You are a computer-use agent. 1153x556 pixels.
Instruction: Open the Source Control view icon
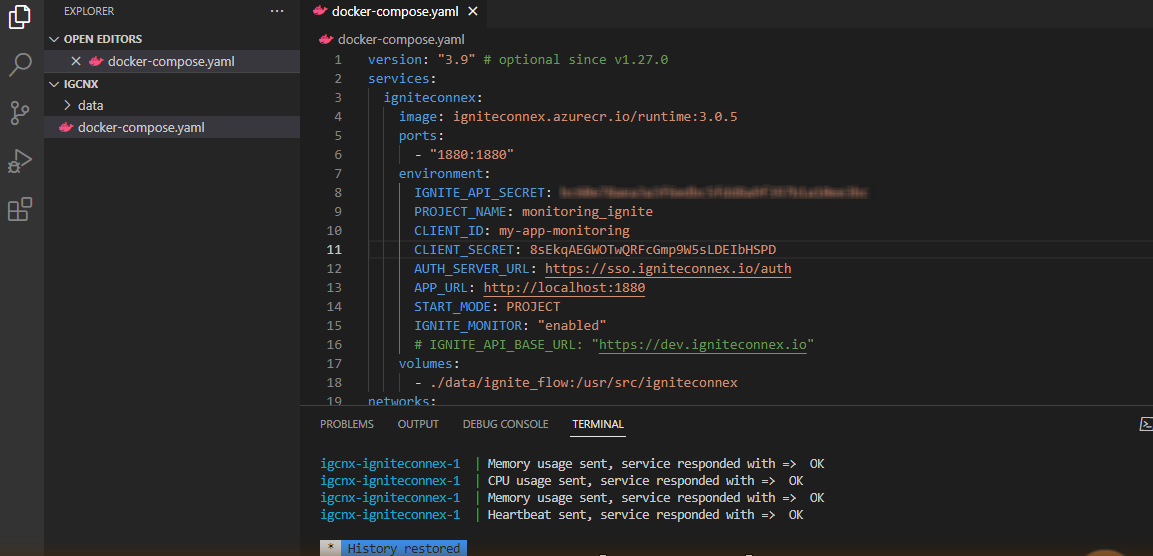pos(20,113)
